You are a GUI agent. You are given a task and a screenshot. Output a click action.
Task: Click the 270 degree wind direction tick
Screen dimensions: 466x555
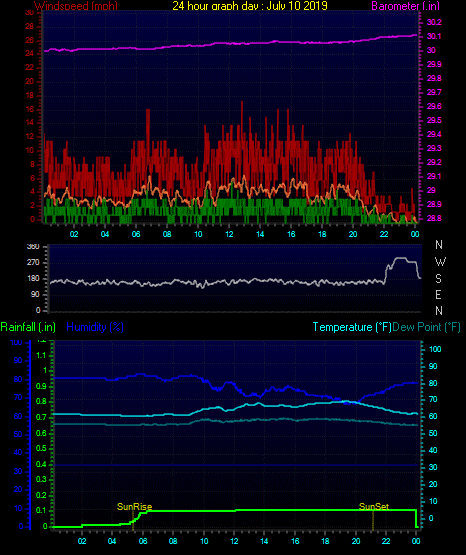point(33,263)
